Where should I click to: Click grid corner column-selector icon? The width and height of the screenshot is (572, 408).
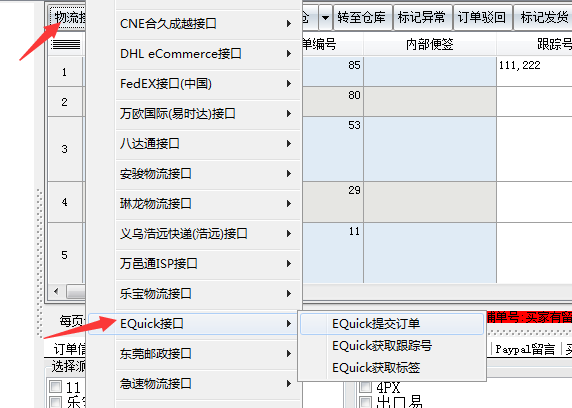click(65, 45)
